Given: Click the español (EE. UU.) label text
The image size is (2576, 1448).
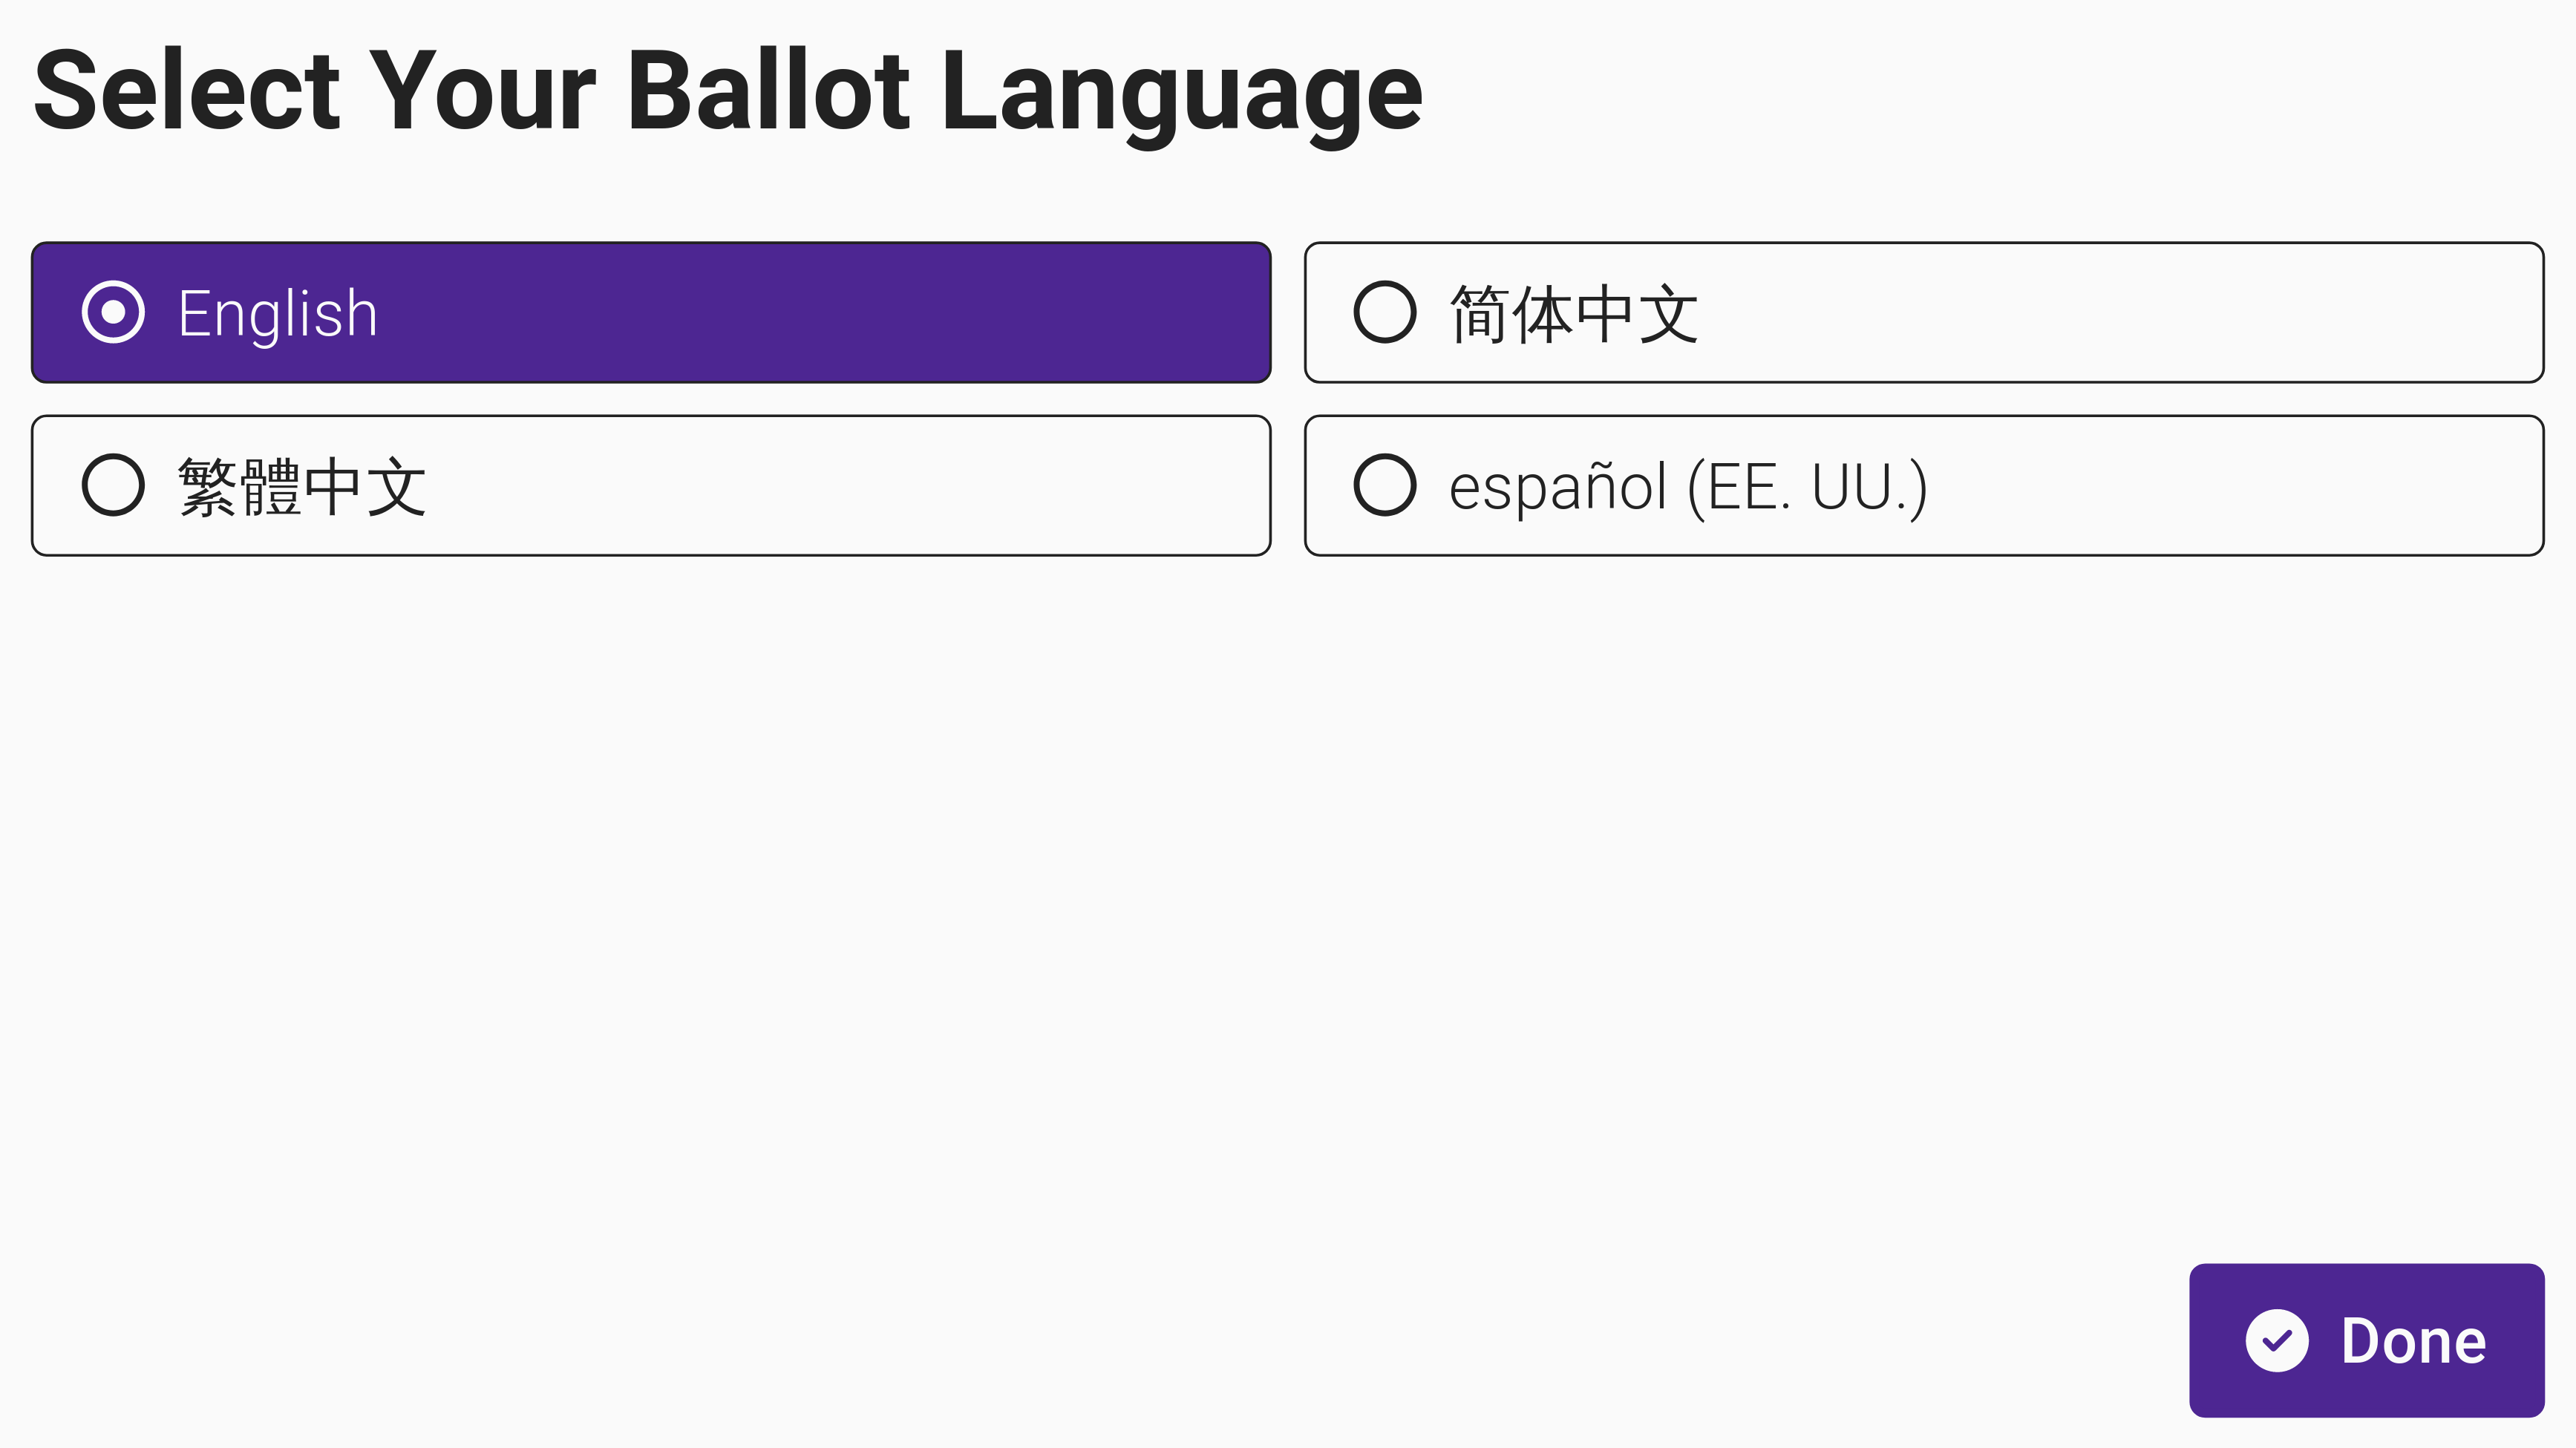Looking at the screenshot, I should coord(1687,487).
